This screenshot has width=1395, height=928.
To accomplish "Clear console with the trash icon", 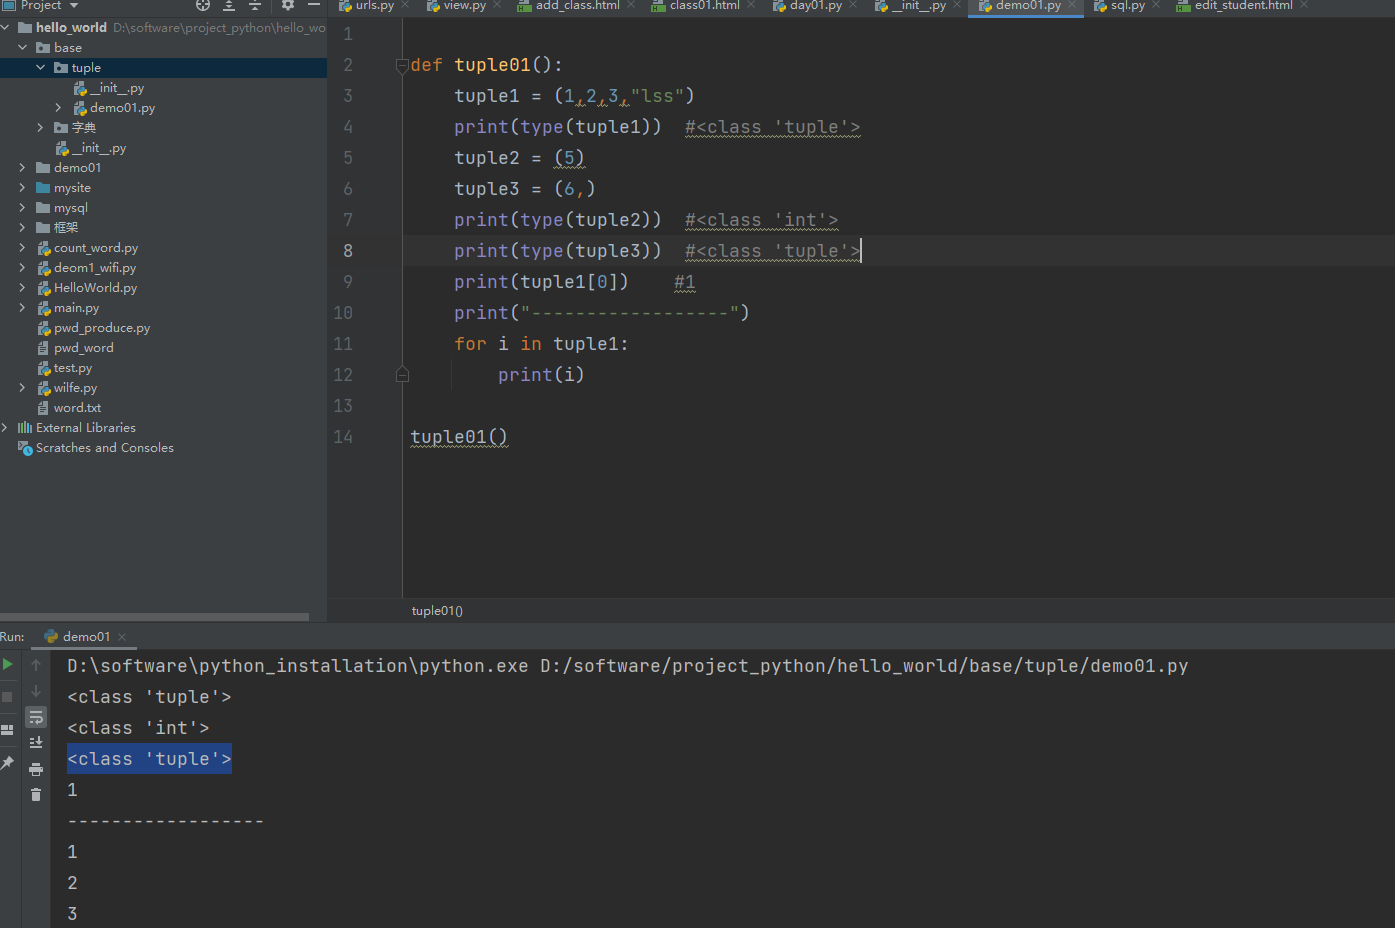I will (36, 795).
